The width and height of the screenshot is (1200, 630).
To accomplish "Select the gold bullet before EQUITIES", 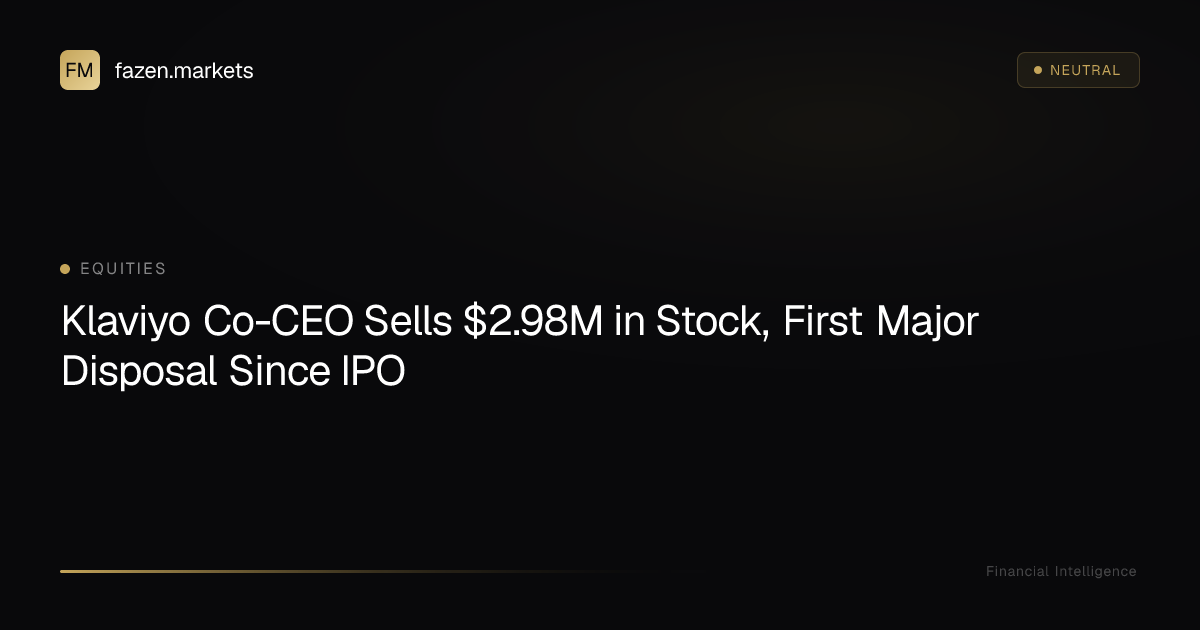I will pos(65,269).
